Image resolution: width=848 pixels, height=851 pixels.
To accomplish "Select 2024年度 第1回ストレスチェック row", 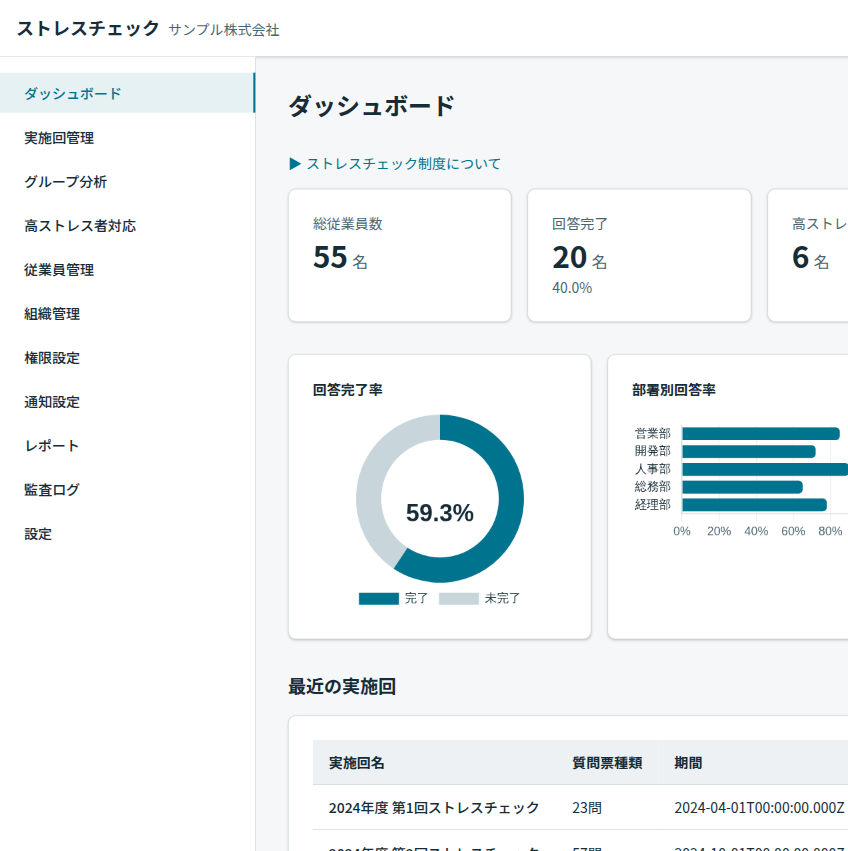I will [434, 808].
